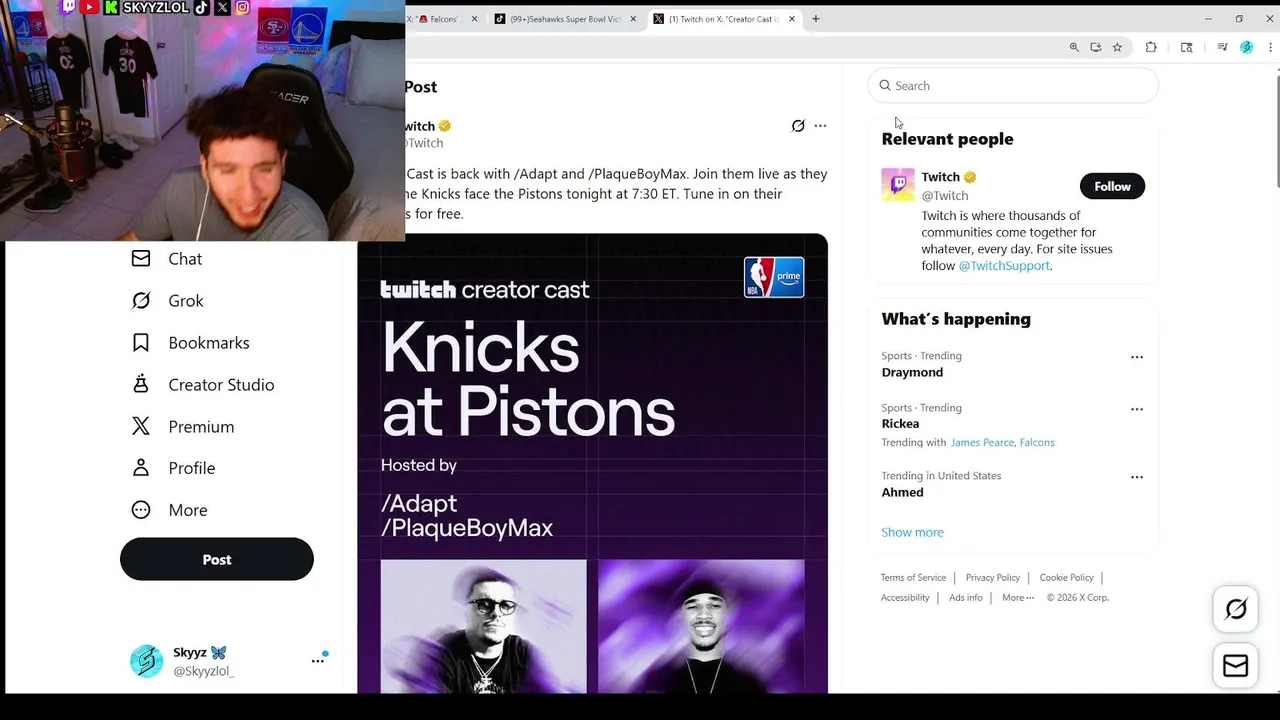
Task: Follow the Twitch account
Action: [1112, 186]
